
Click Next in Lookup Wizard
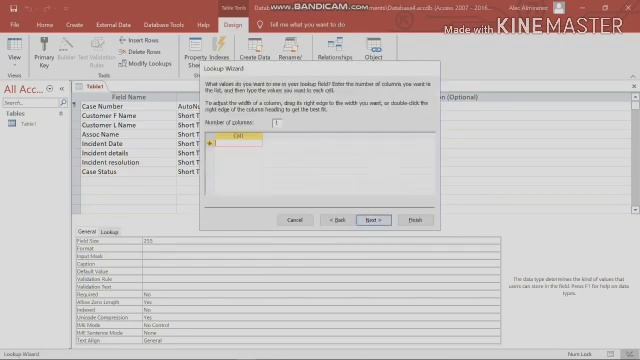[x=373, y=220]
